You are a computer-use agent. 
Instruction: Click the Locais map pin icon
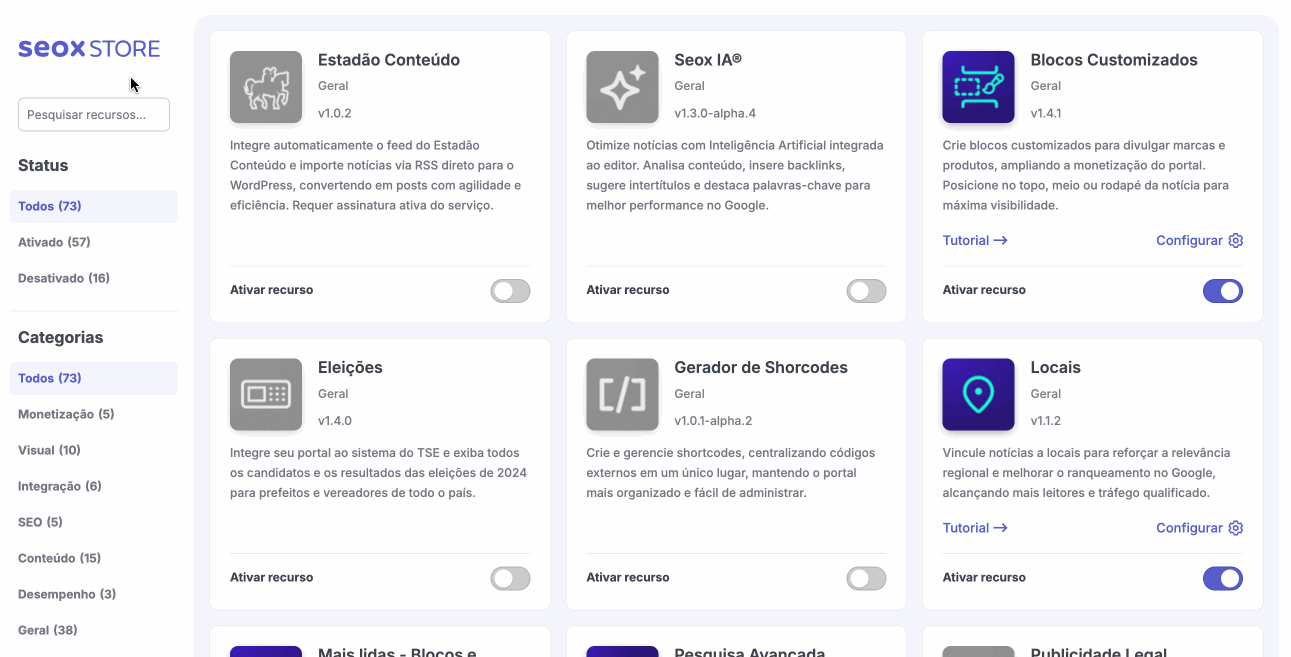pyautogui.click(x=978, y=394)
